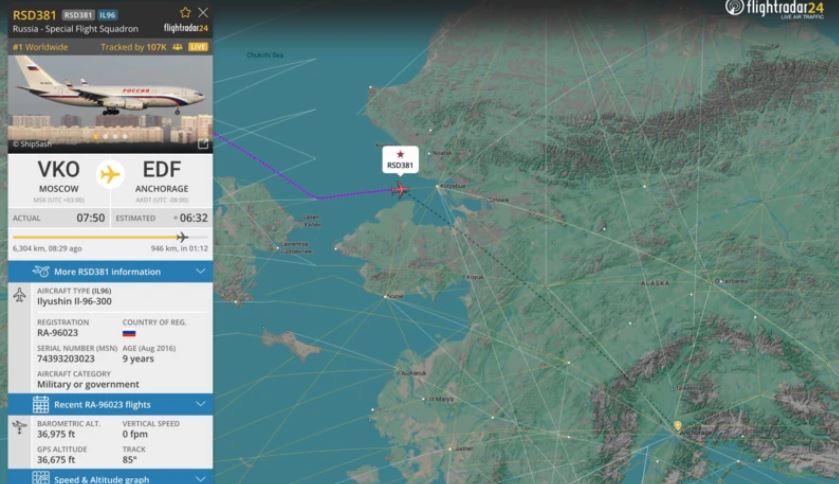Expand More RSD381 information section
The height and width of the screenshot is (484, 839).
point(110,272)
